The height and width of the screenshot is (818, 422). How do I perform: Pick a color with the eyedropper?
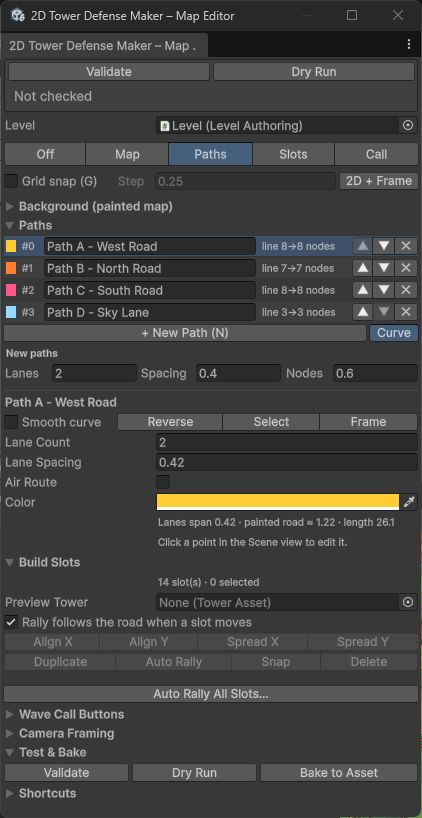409,502
